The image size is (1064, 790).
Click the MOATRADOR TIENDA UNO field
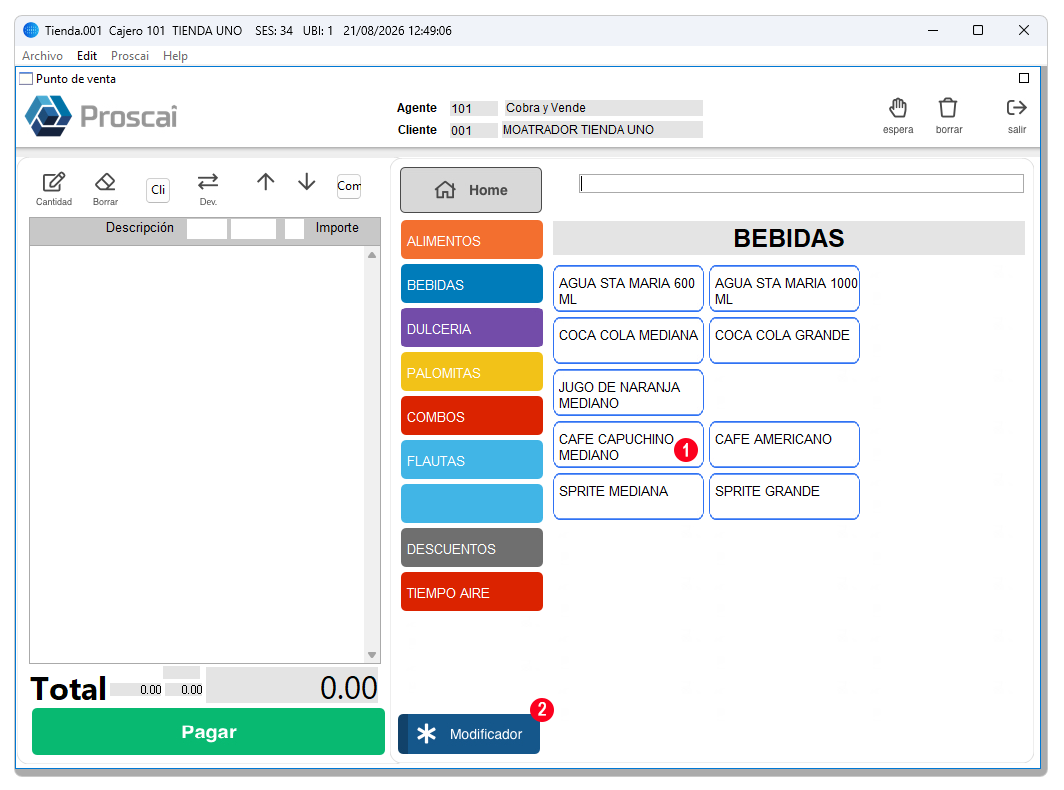tap(602, 130)
